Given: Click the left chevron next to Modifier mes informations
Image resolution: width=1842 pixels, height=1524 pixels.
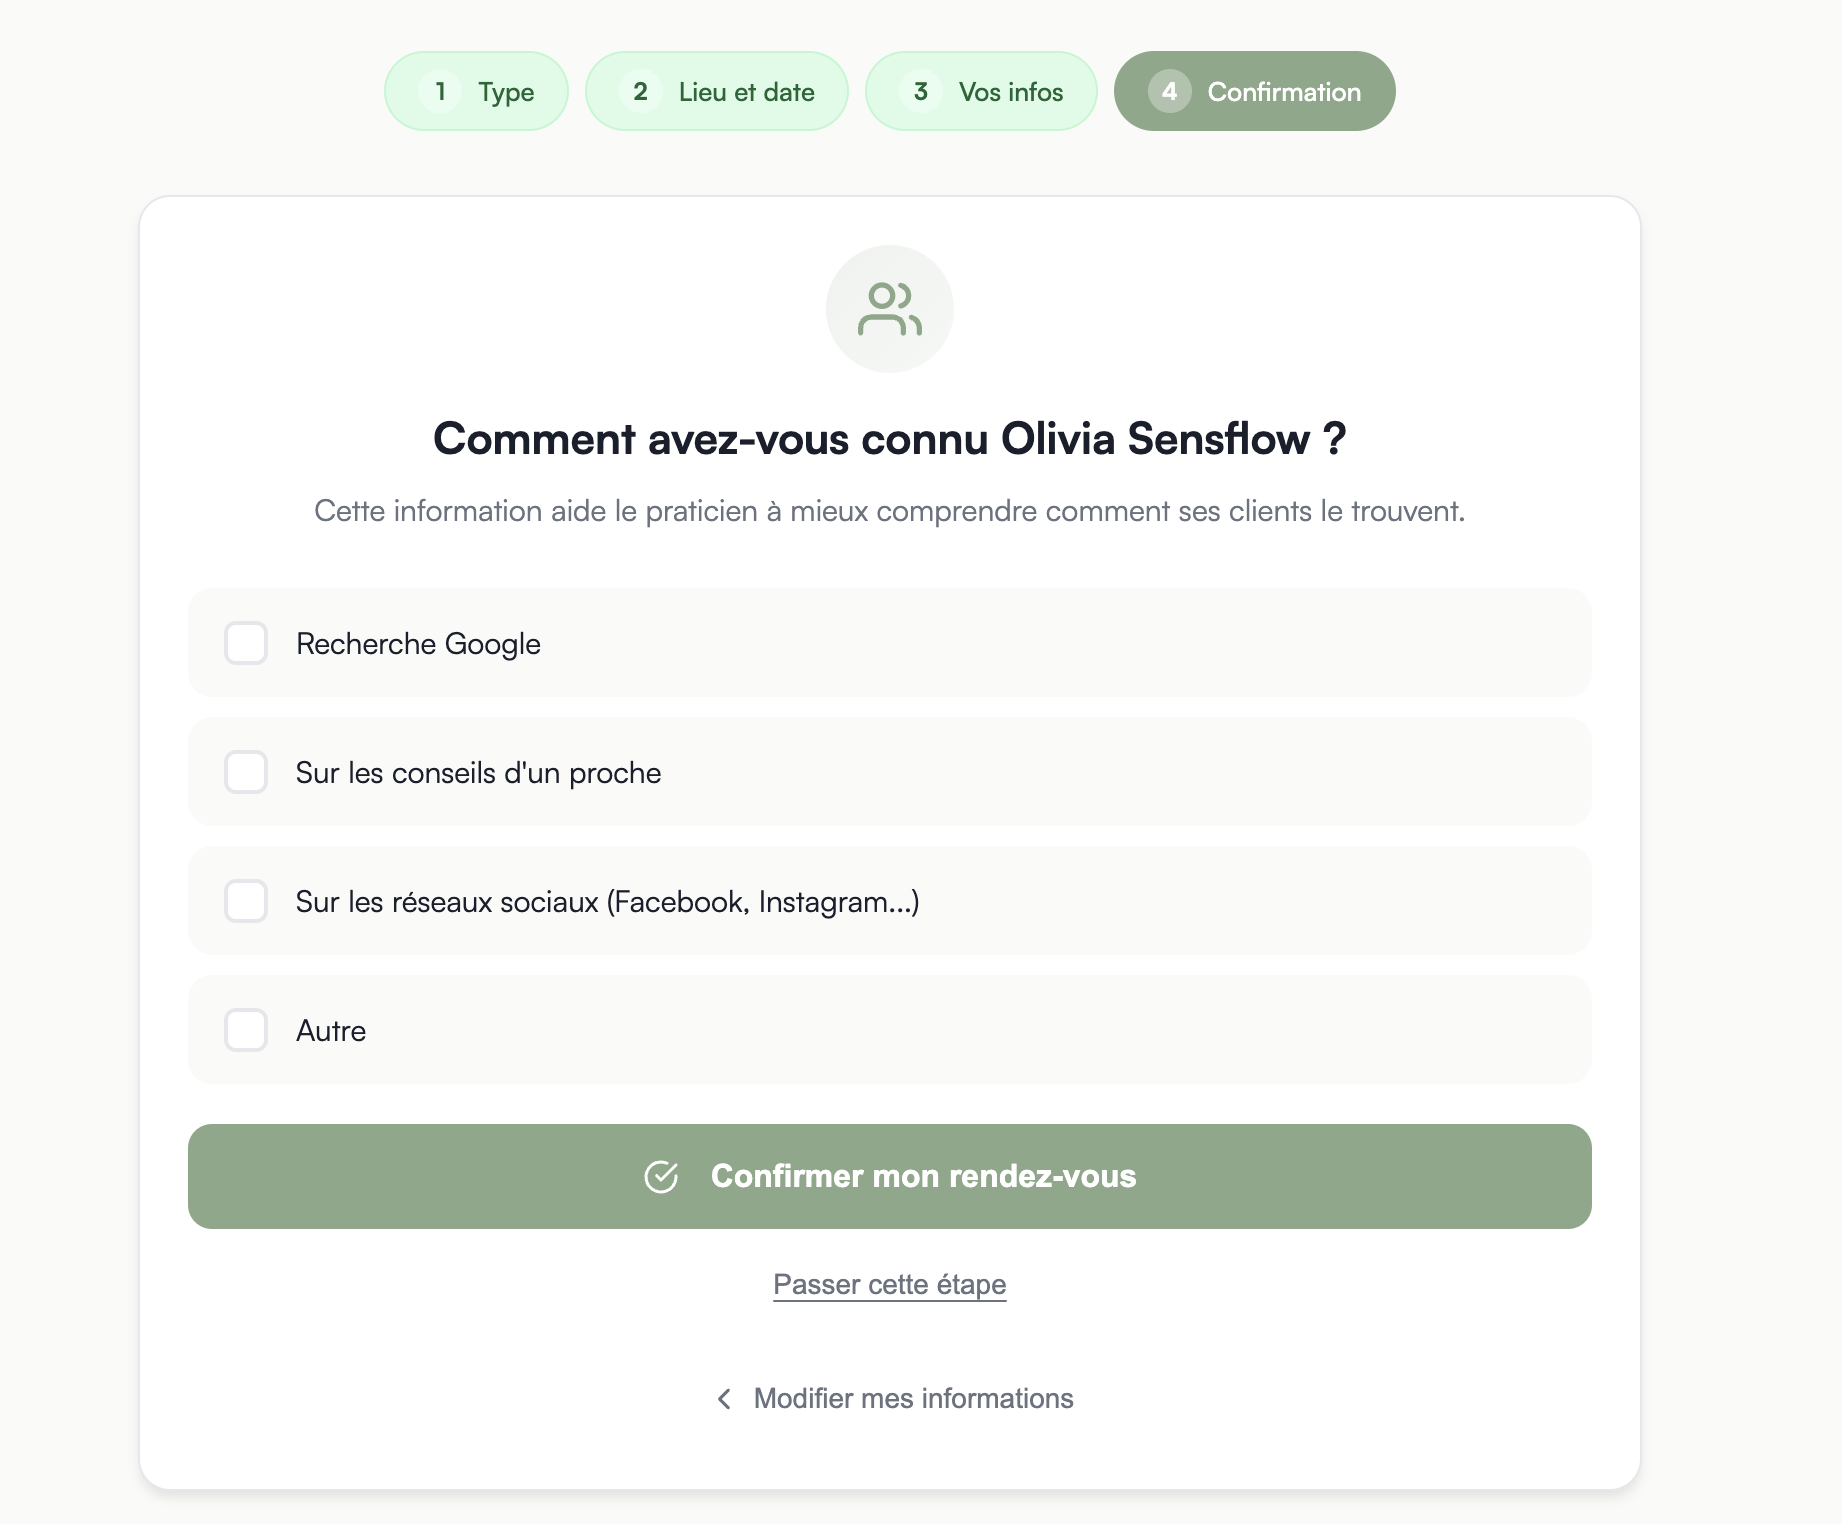Looking at the screenshot, I should coord(724,1399).
